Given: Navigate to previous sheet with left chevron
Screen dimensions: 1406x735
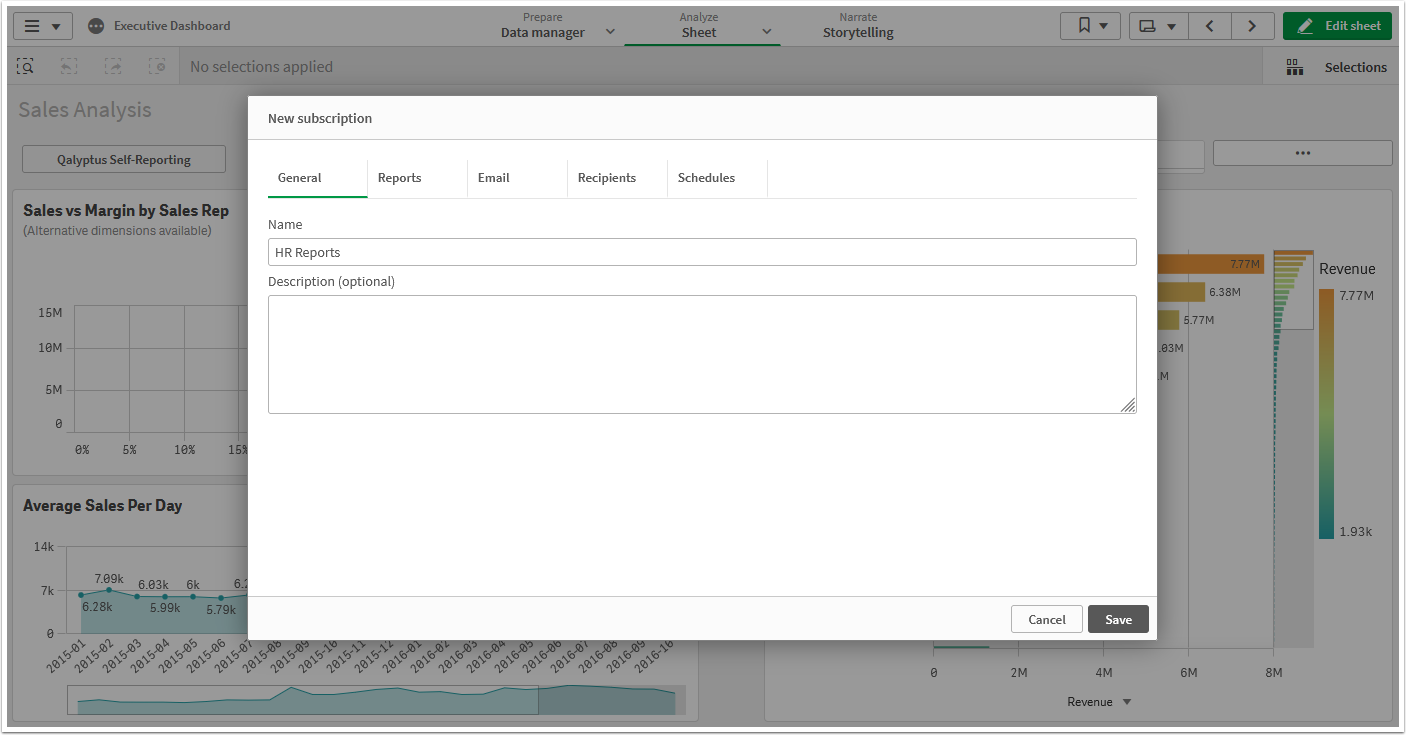Looking at the screenshot, I should coord(1209,25).
